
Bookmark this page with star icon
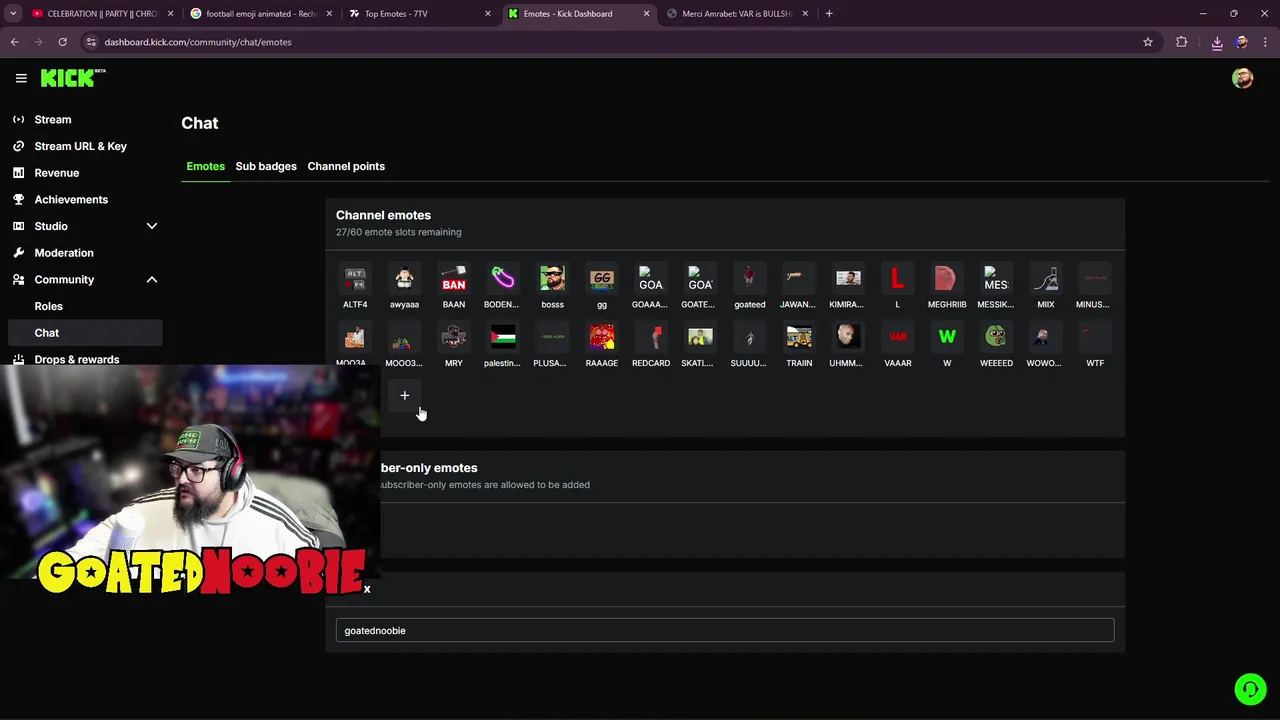coord(1148,42)
